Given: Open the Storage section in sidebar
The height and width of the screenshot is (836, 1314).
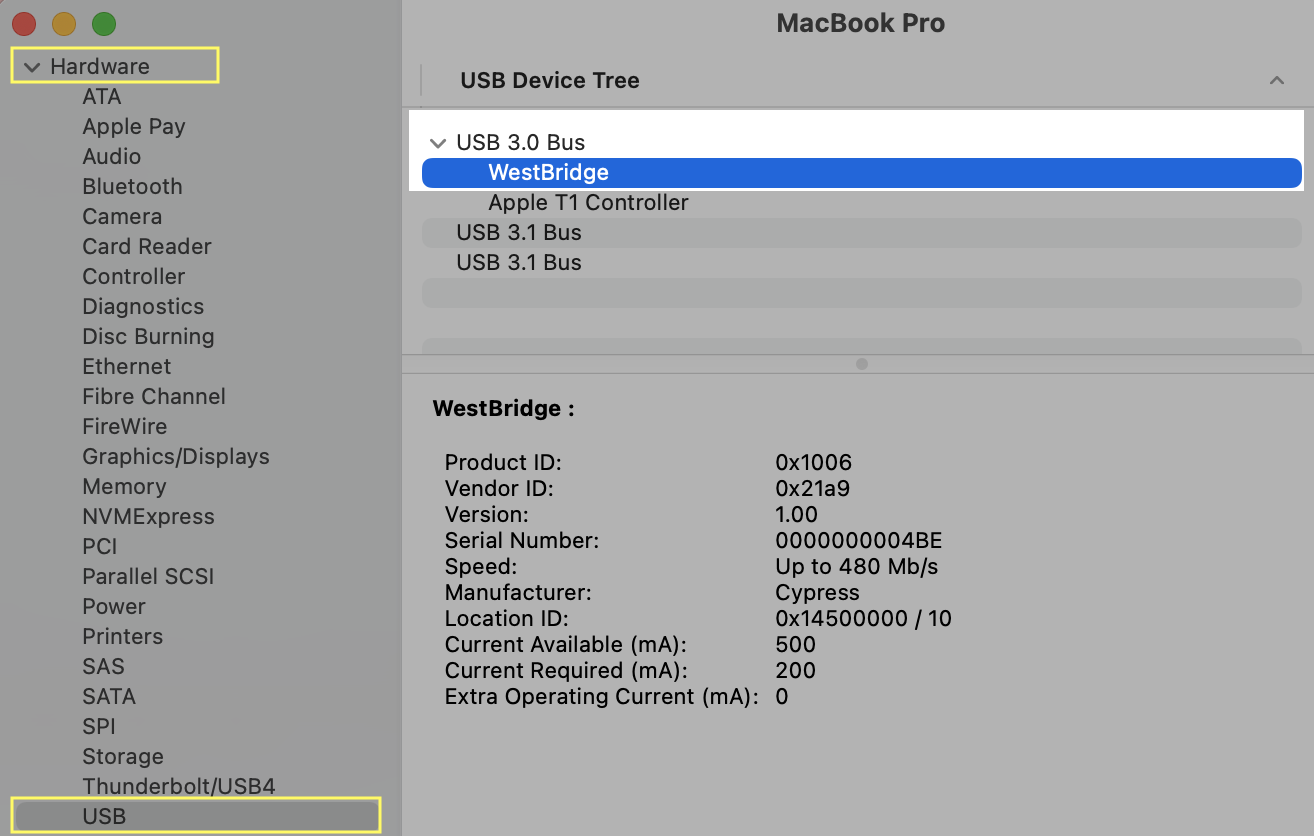Looking at the screenshot, I should click(x=123, y=756).
